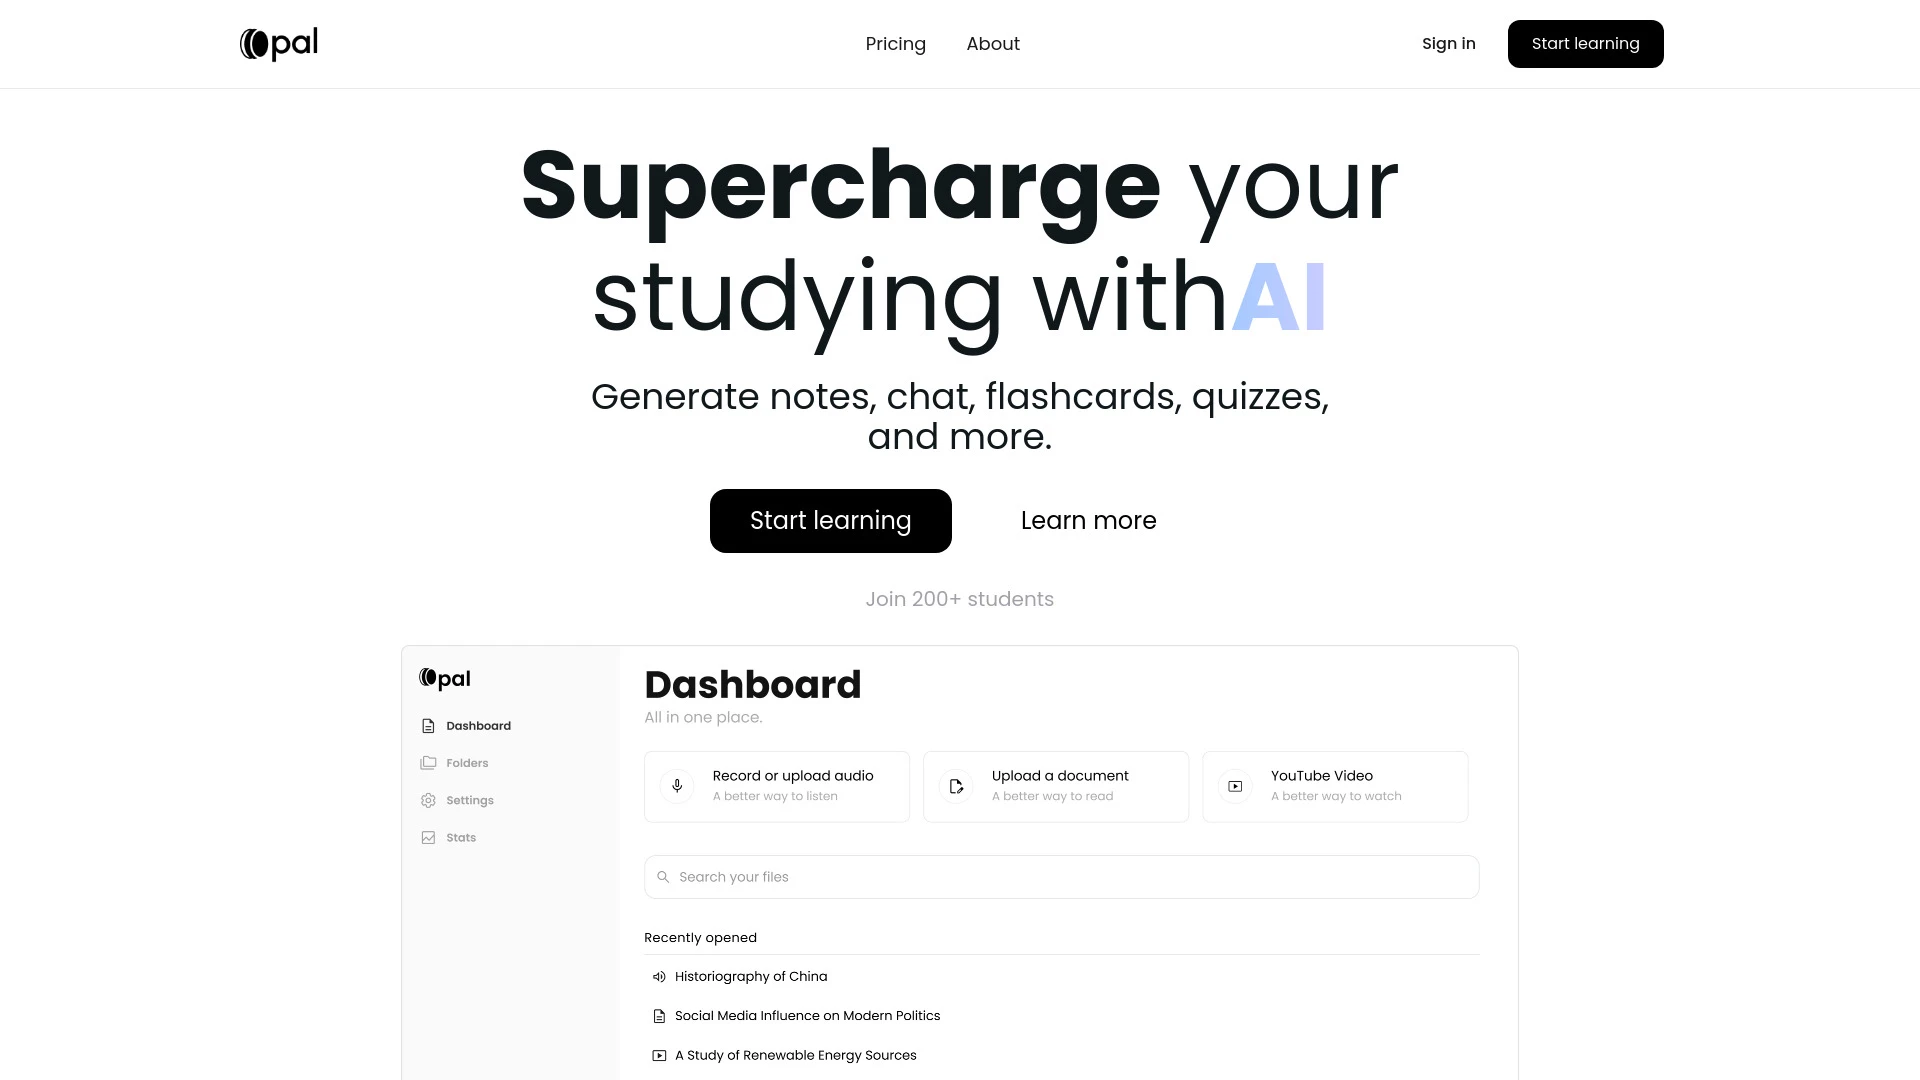Click the Opal logo in sidebar
This screenshot has width=1920, height=1080.
point(443,678)
